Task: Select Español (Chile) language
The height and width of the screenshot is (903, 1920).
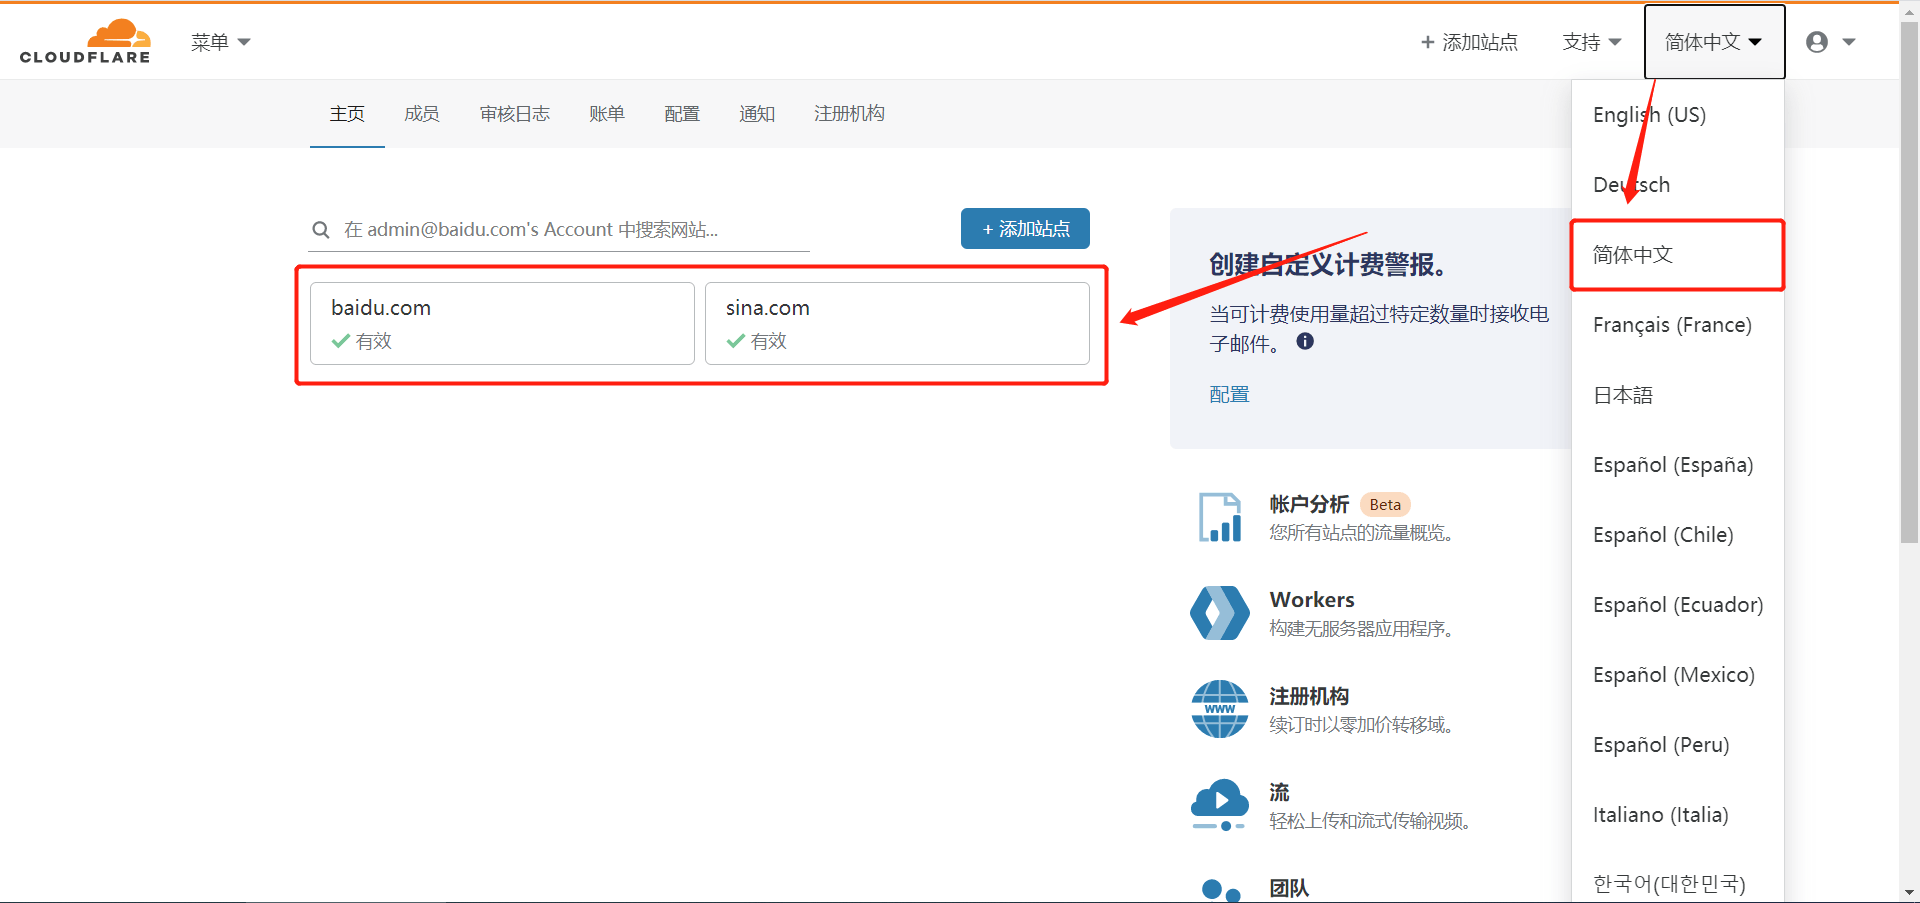Action: 1678,535
